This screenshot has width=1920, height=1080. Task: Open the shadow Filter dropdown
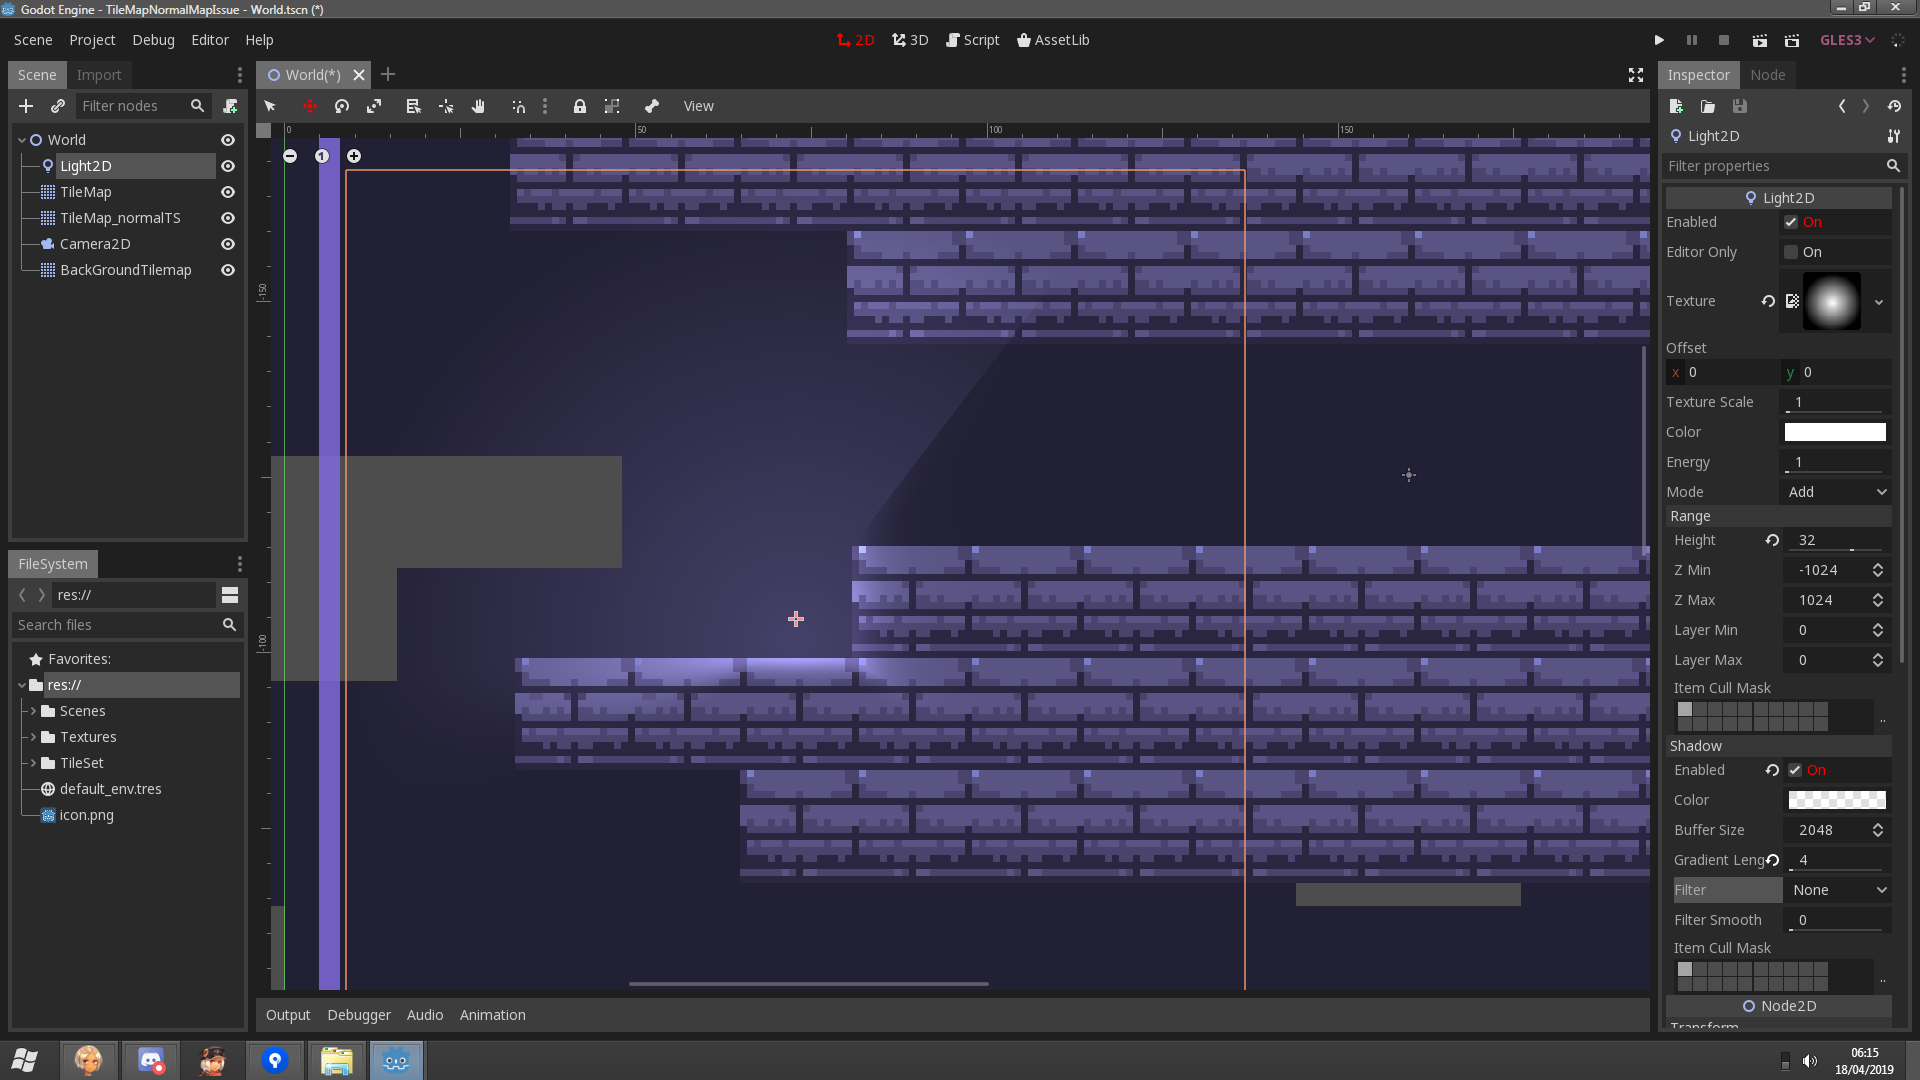[x=1837, y=890]
